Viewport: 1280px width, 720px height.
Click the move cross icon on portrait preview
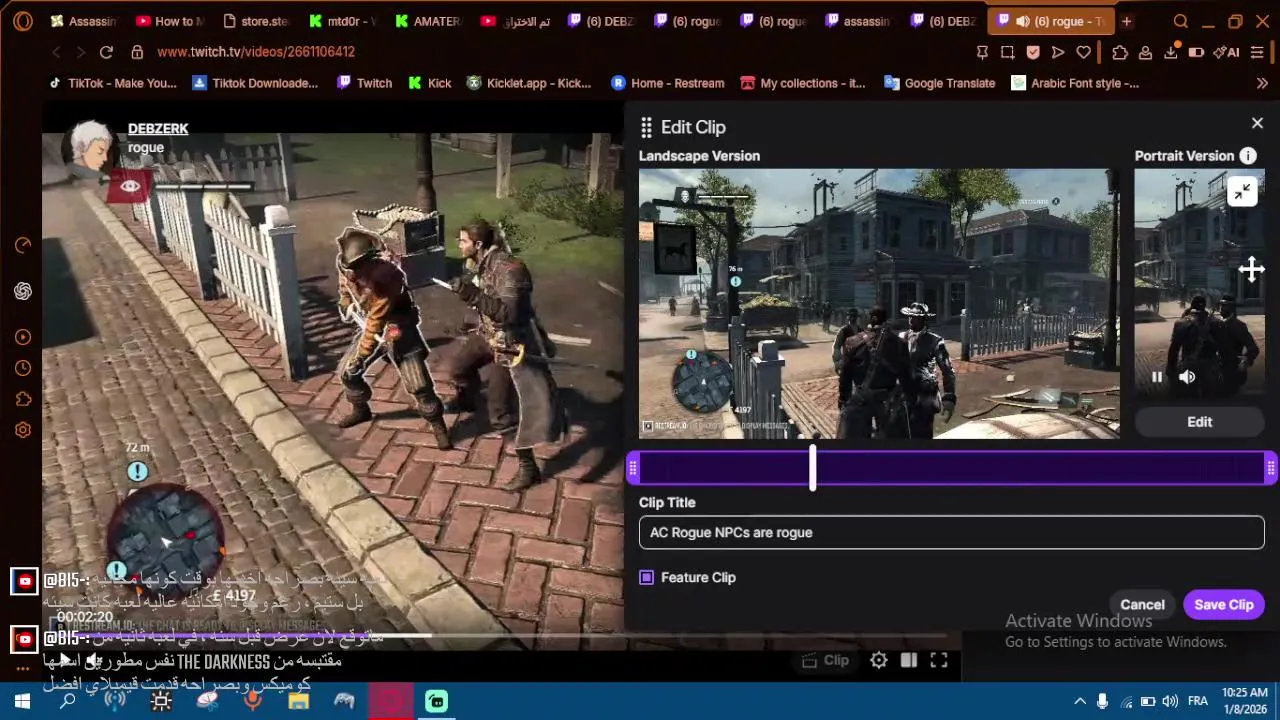click(1251, 269)
